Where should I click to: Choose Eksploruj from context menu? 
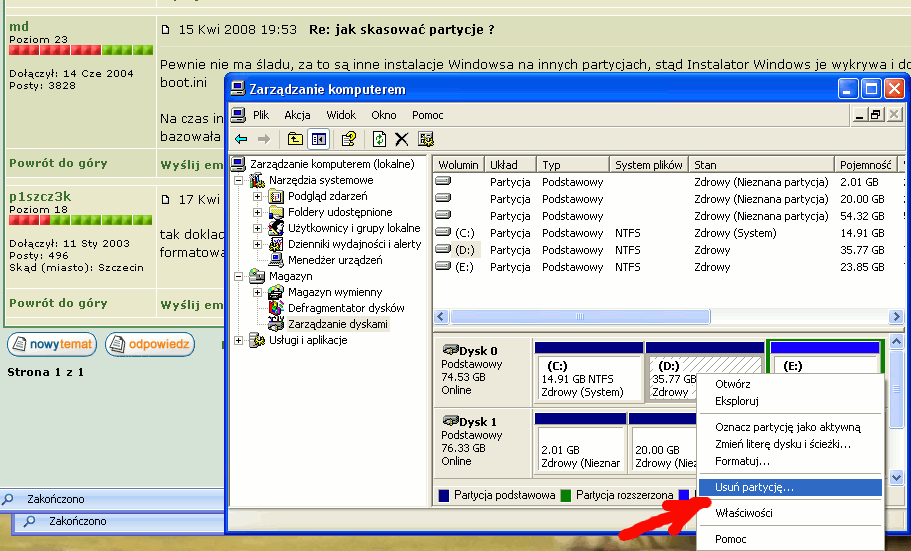[x=791, y=401]
